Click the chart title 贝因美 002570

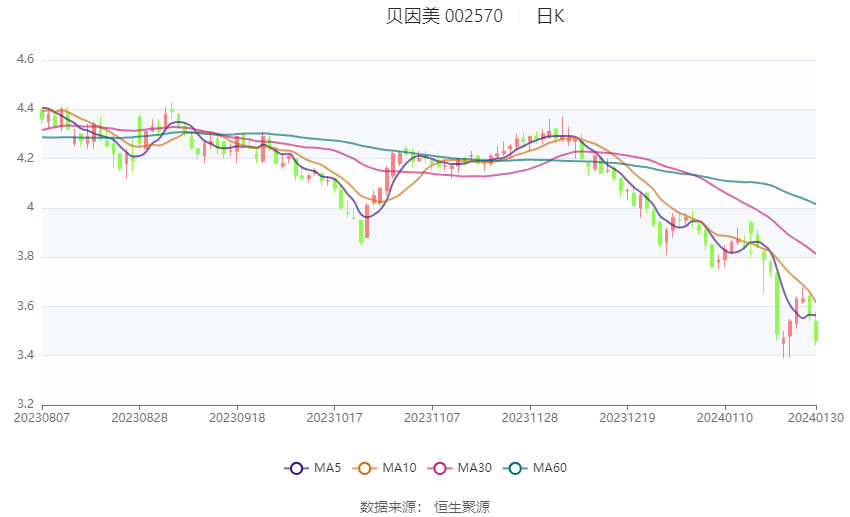pos(445,16)
